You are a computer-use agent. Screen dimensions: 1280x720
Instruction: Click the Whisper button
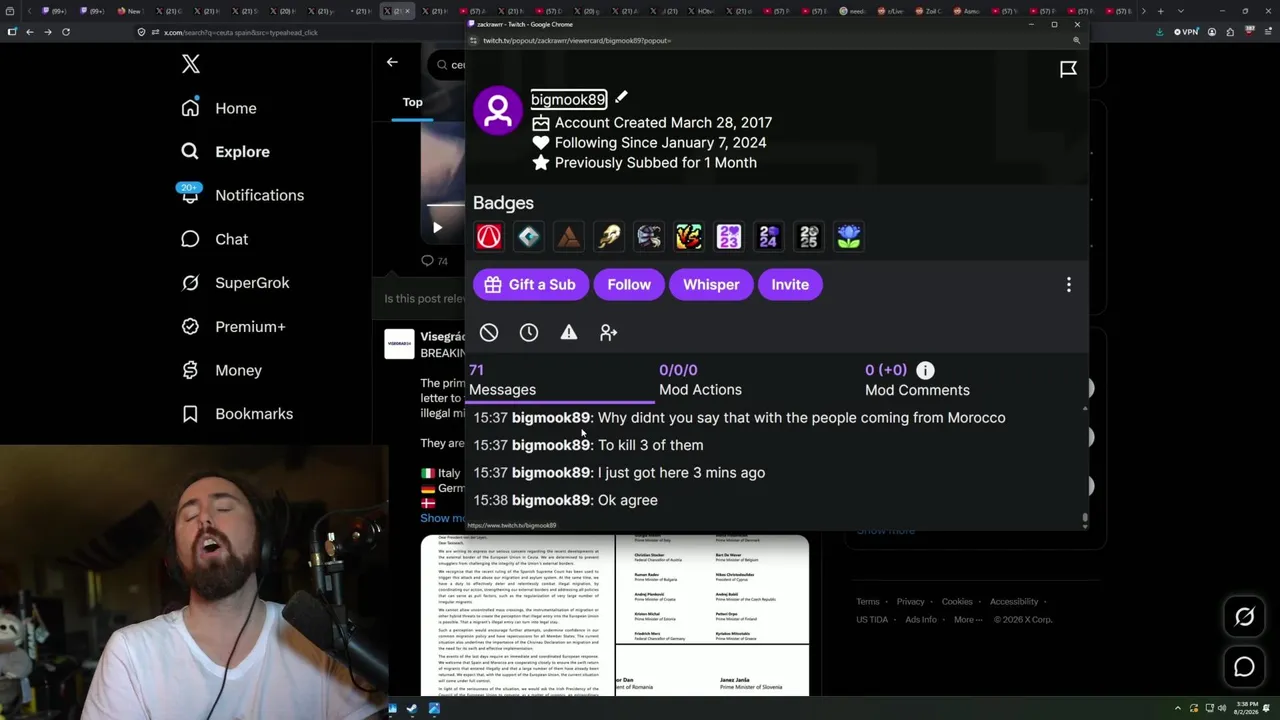[x=711, y=285]
